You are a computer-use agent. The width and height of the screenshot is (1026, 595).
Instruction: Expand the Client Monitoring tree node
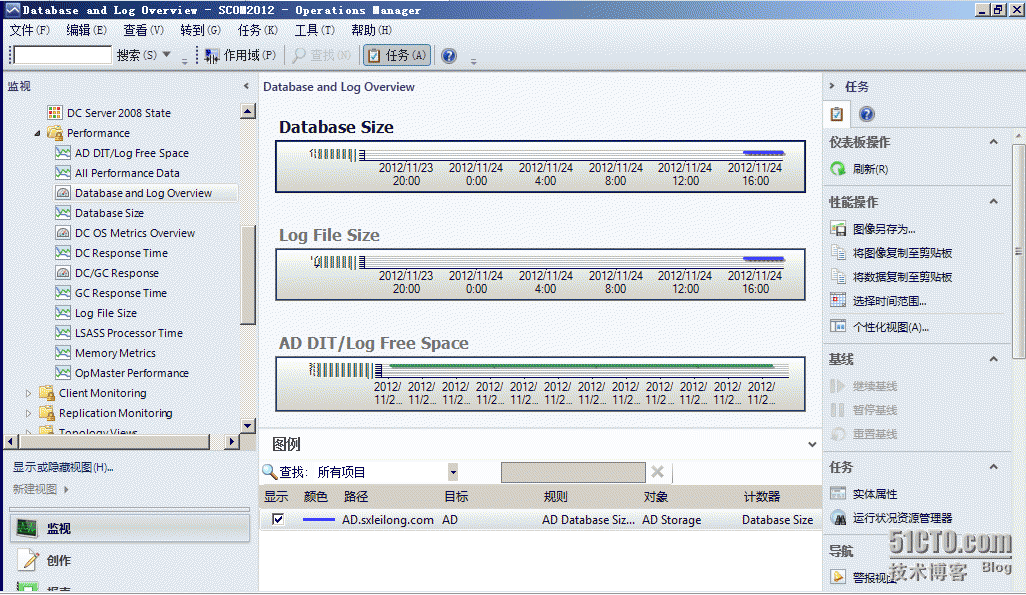[x=28, y=393]
